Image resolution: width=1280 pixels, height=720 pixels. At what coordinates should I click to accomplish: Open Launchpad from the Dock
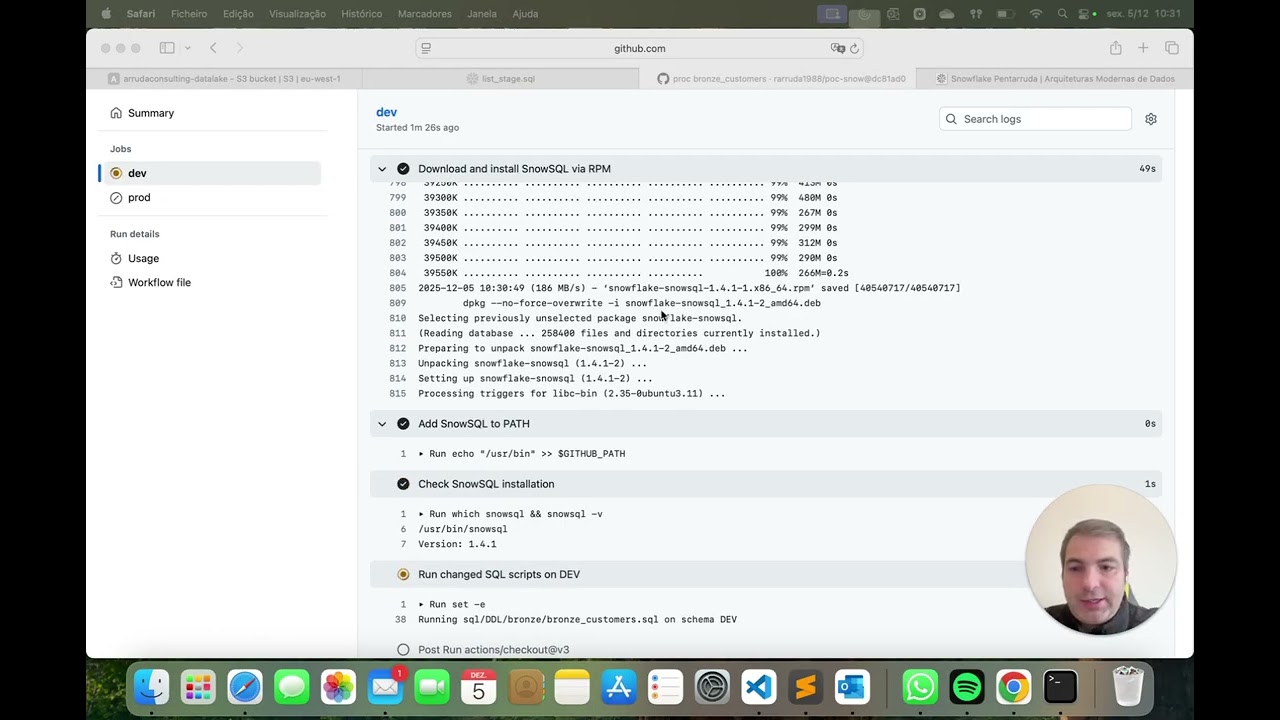pyautogui.click(x=198, y=687)
